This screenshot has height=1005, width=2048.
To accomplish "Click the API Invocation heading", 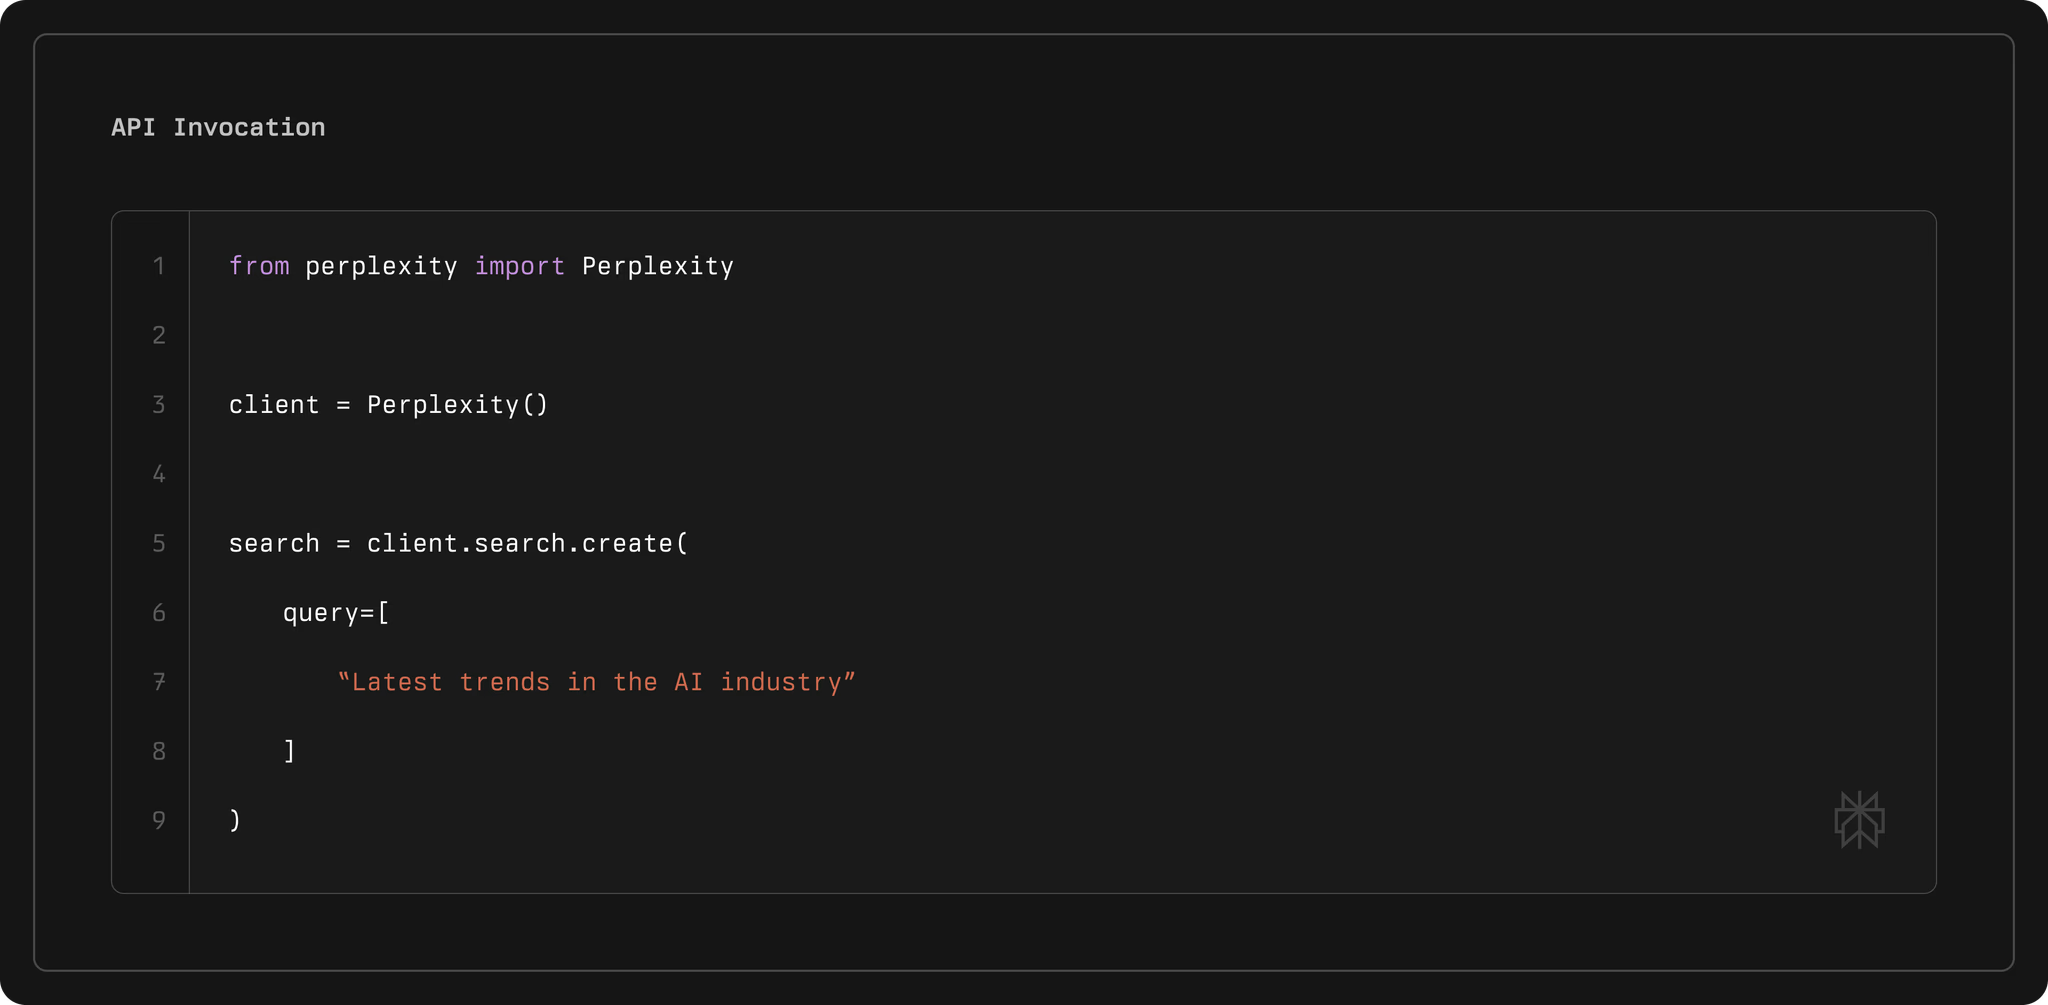I will 218,127.
